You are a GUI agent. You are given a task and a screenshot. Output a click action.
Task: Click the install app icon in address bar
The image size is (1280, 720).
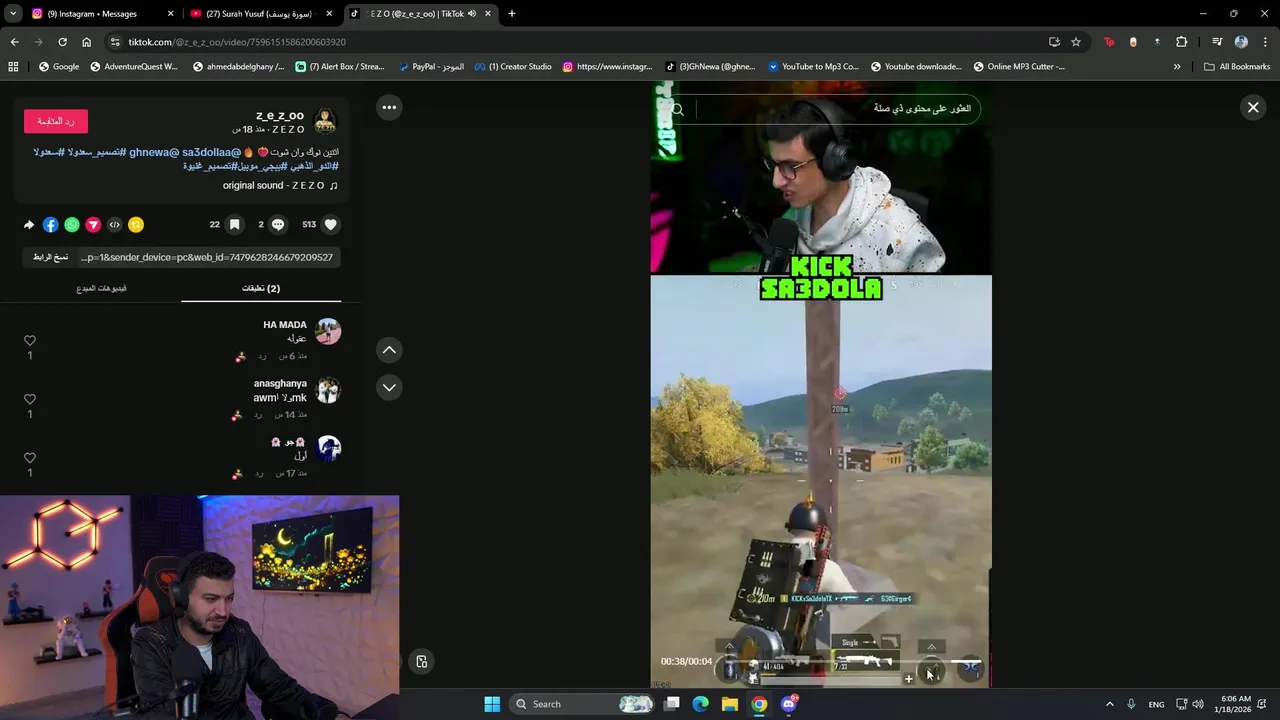click(1054, 42)
